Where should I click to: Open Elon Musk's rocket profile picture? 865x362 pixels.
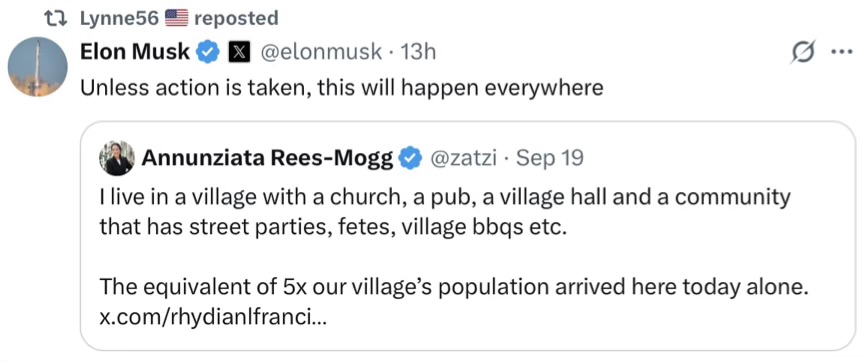point(38,67)
